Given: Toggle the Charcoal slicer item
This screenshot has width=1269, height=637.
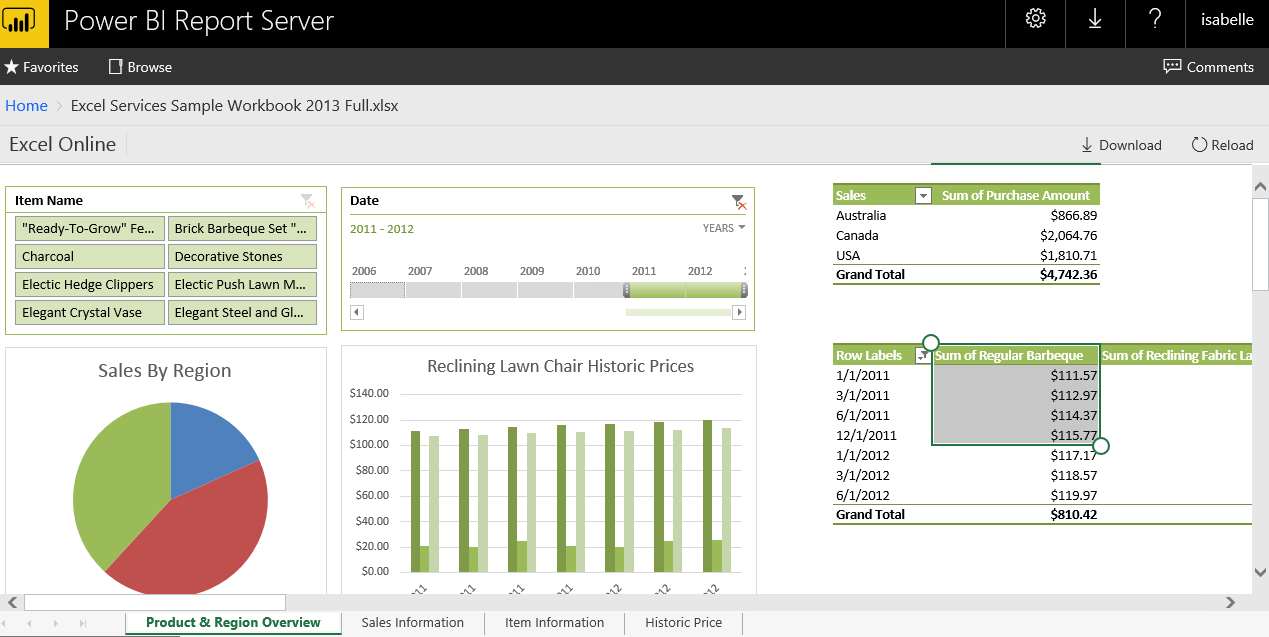Looking at the screenshot, I should tap(90, 257).
